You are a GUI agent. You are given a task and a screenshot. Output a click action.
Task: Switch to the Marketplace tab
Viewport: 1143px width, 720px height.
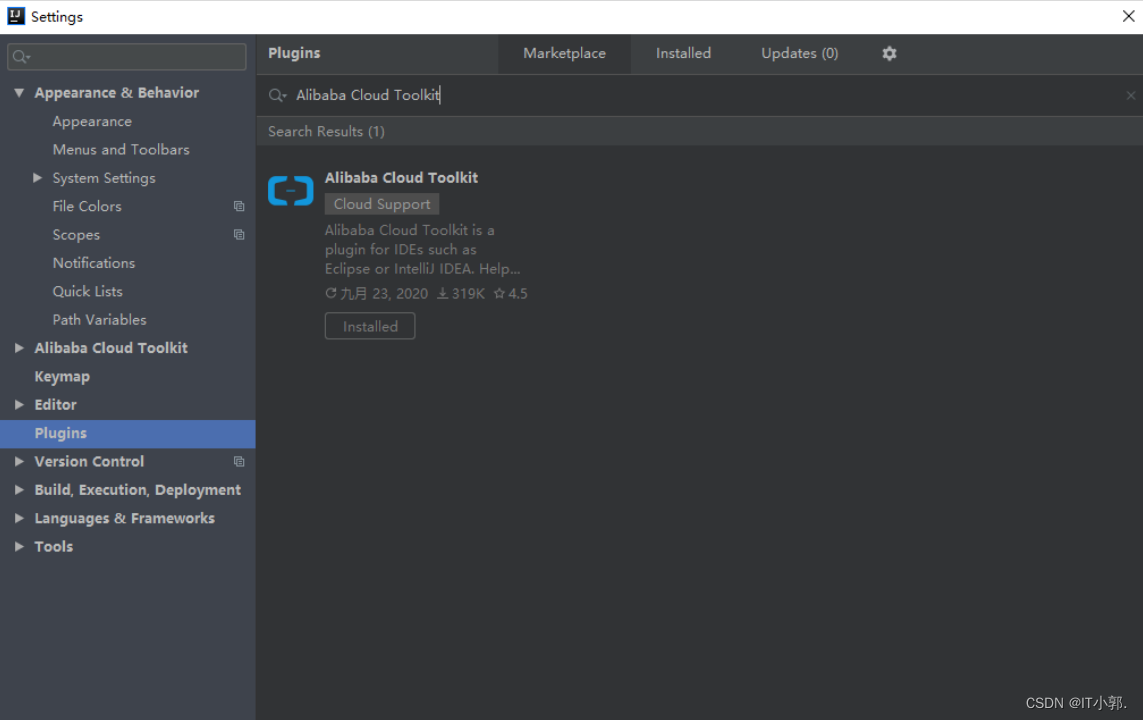tap(564, 53)
